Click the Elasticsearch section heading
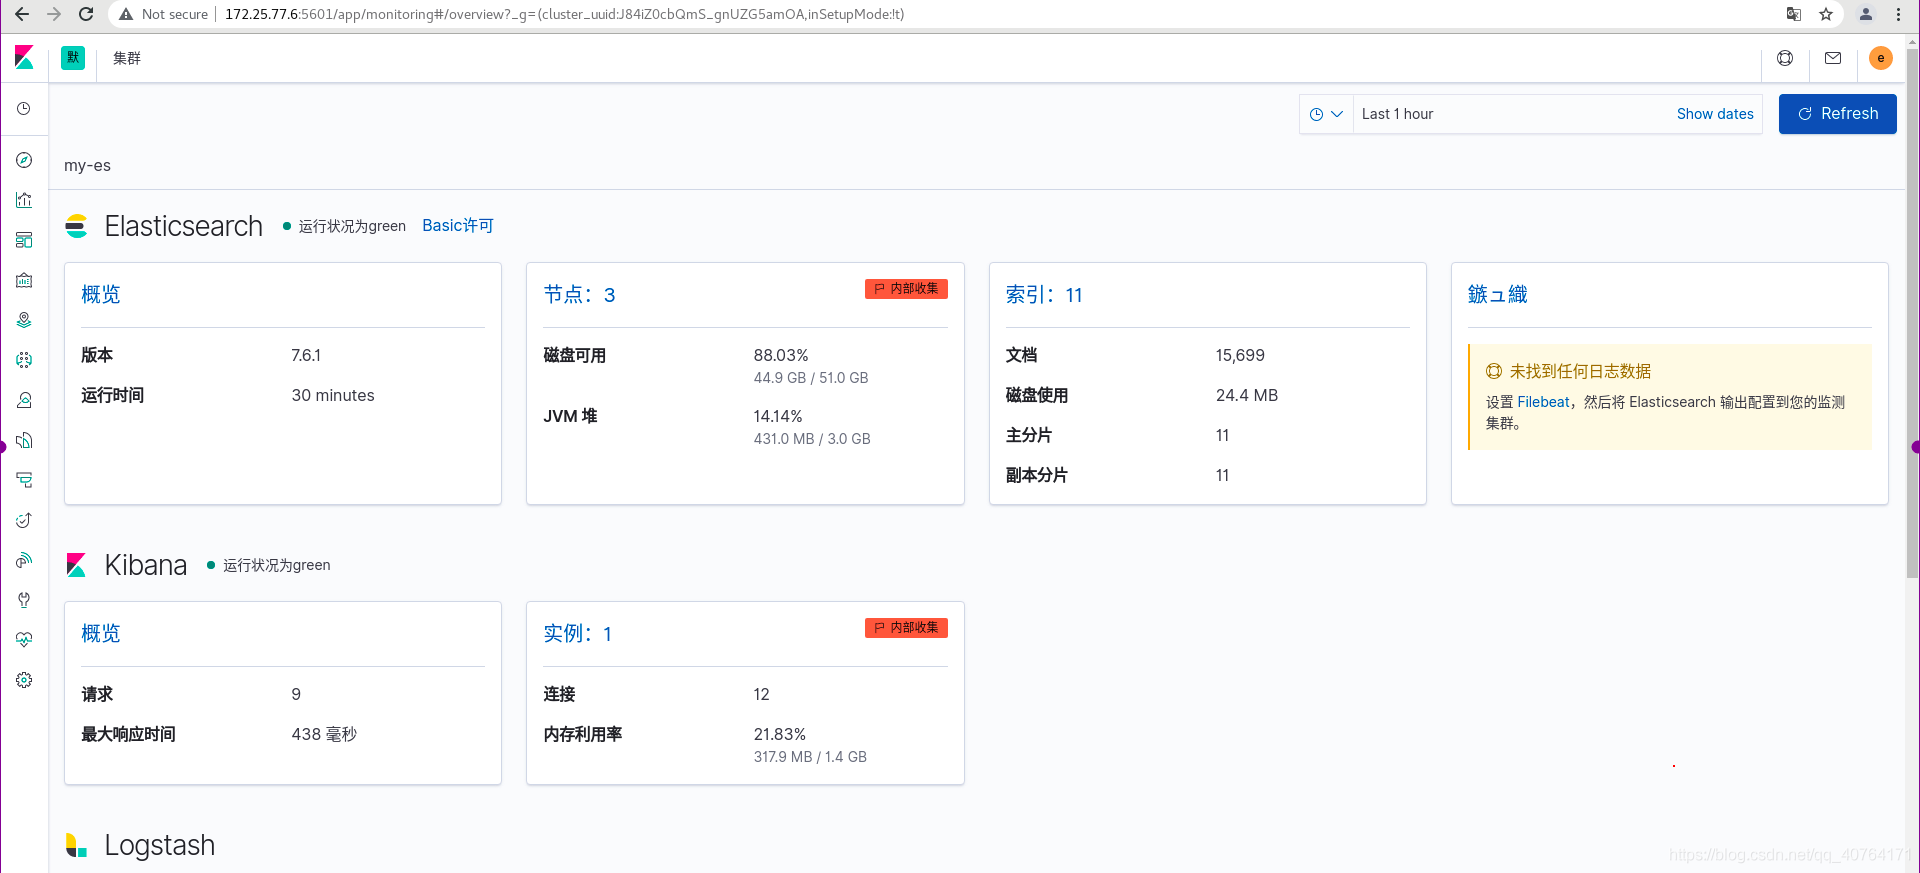Image resolution: width=1920 pixels, height=873 pixels. coord(184,226)
